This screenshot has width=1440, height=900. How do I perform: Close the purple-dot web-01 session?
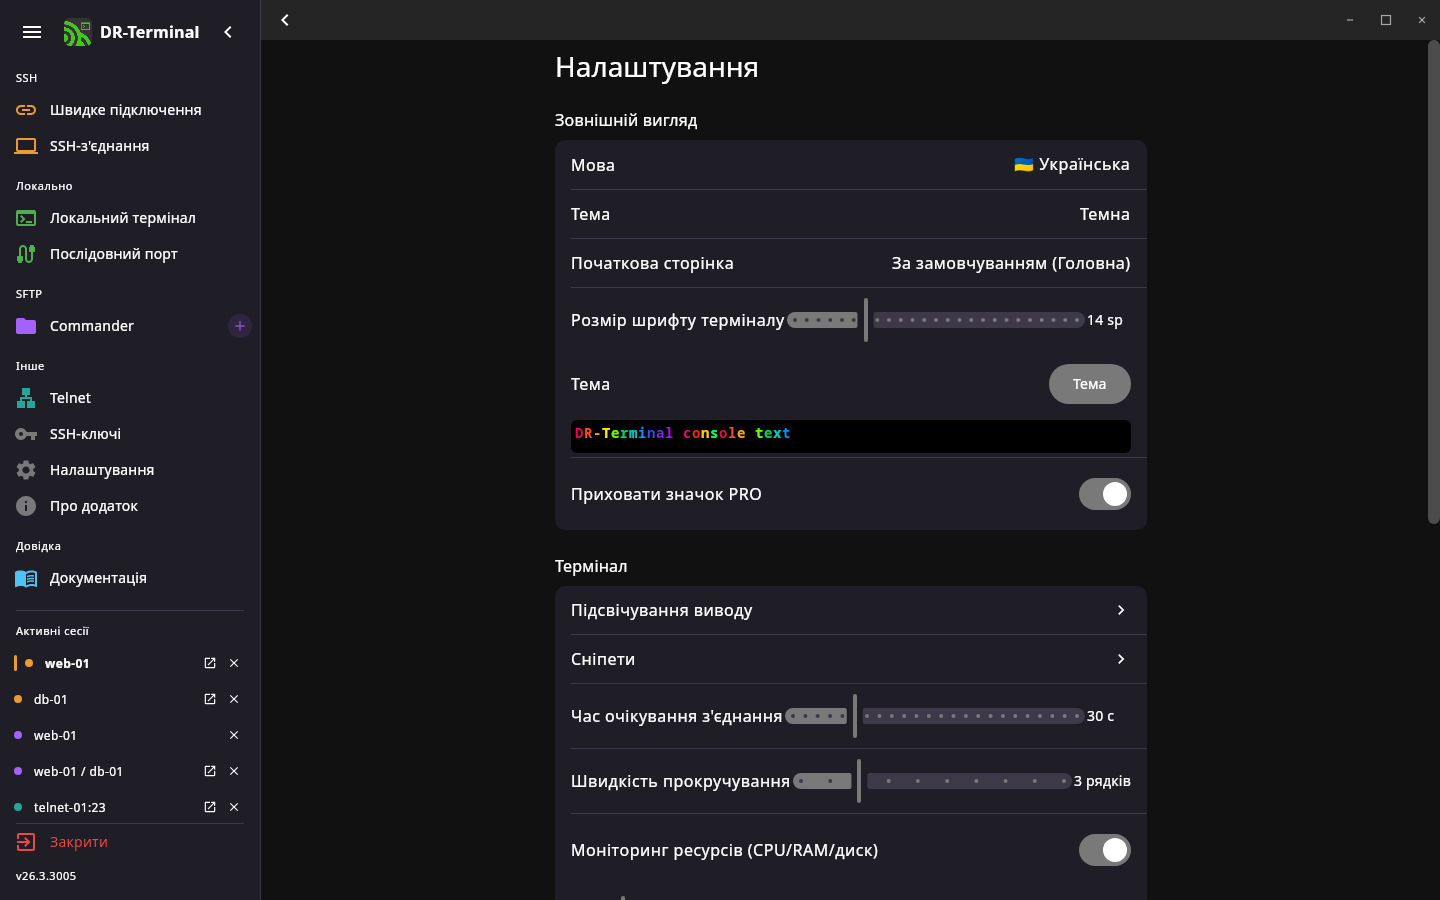(234, 735)
